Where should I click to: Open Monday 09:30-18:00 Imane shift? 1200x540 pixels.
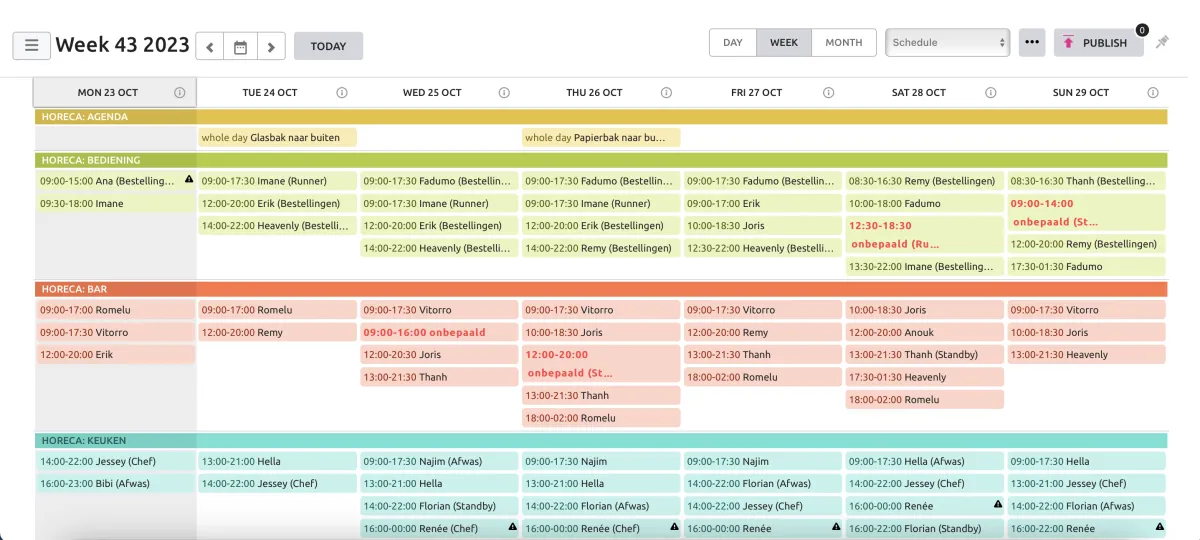(x=115, y=203)
